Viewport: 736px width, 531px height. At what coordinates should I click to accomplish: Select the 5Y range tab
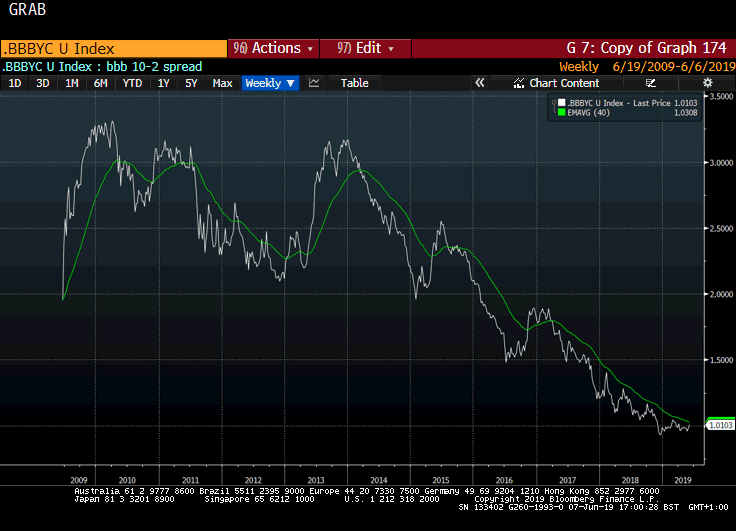tap(191, 83)
